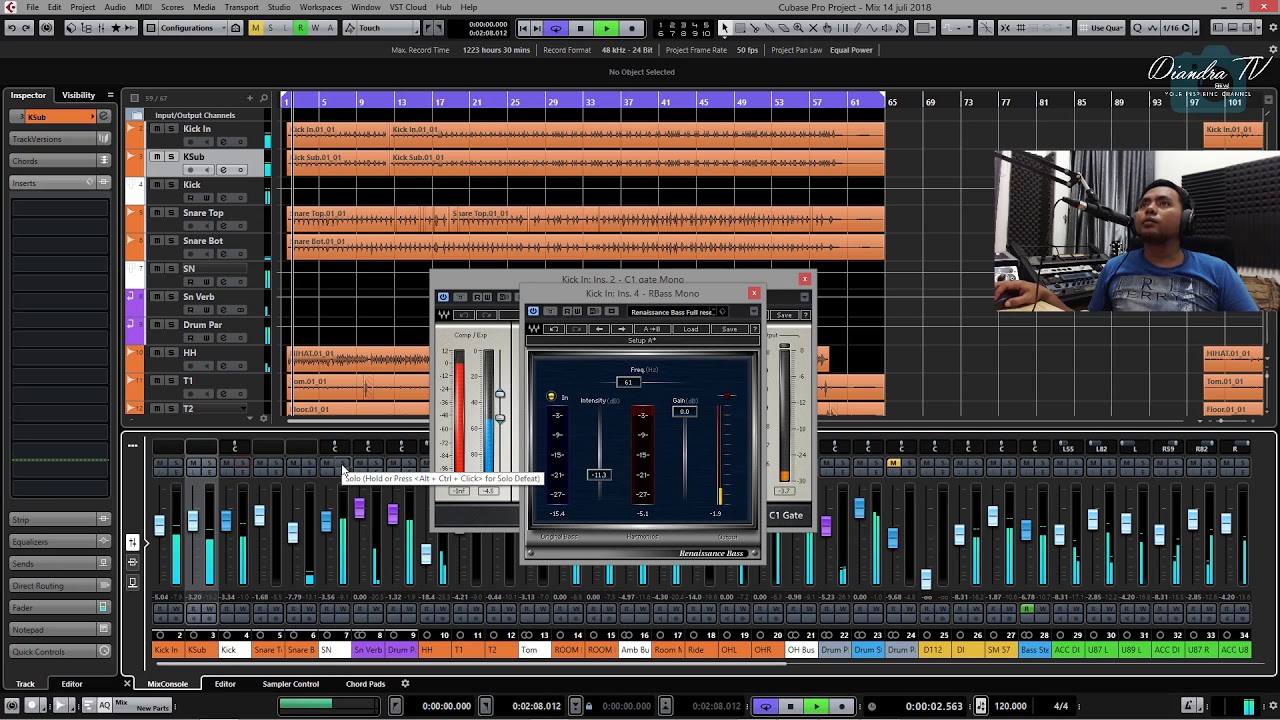Click Bass Stx channel label in mixer

[1034, 650]
